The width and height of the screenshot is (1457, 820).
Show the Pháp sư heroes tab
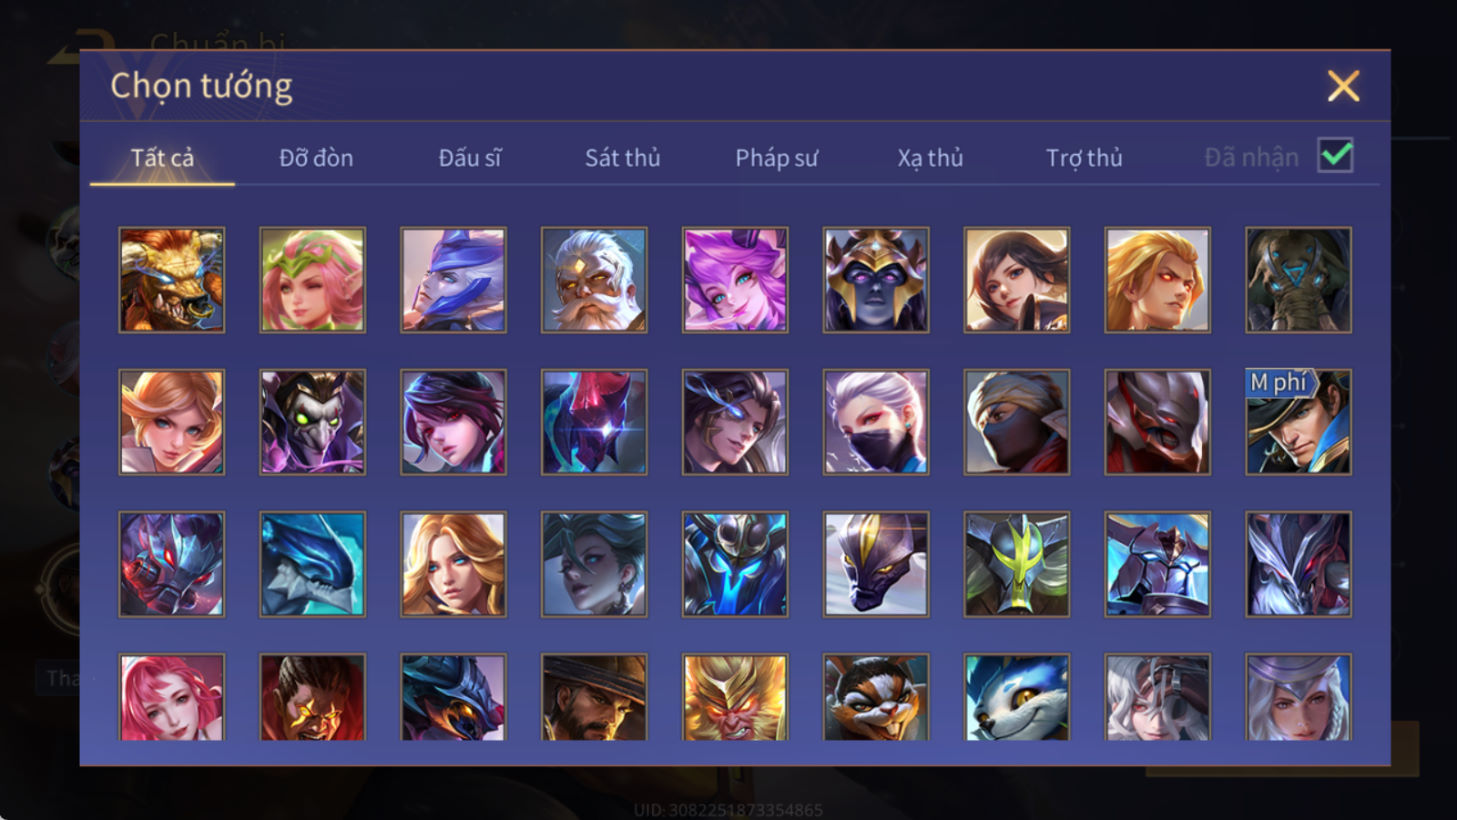[x=776, y=158]
